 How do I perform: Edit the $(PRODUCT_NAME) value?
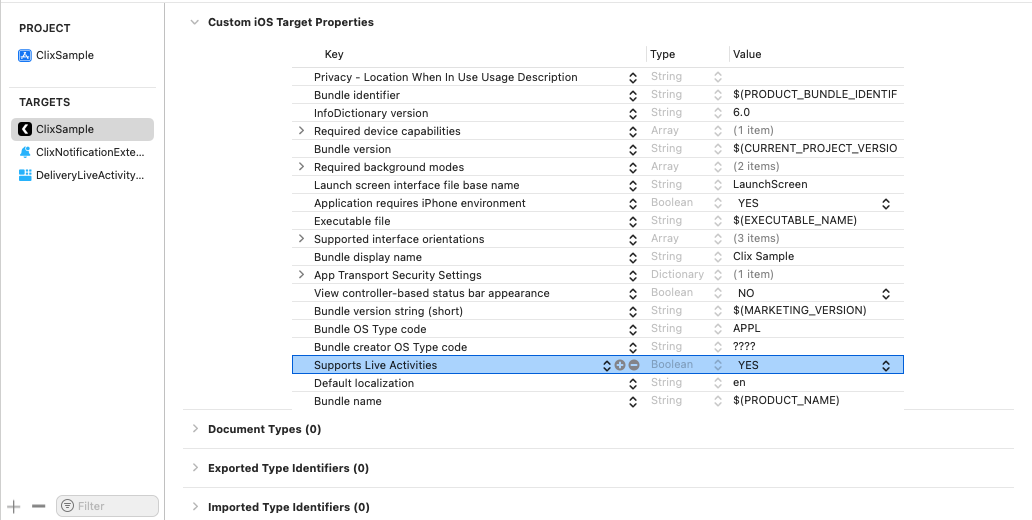786,400
